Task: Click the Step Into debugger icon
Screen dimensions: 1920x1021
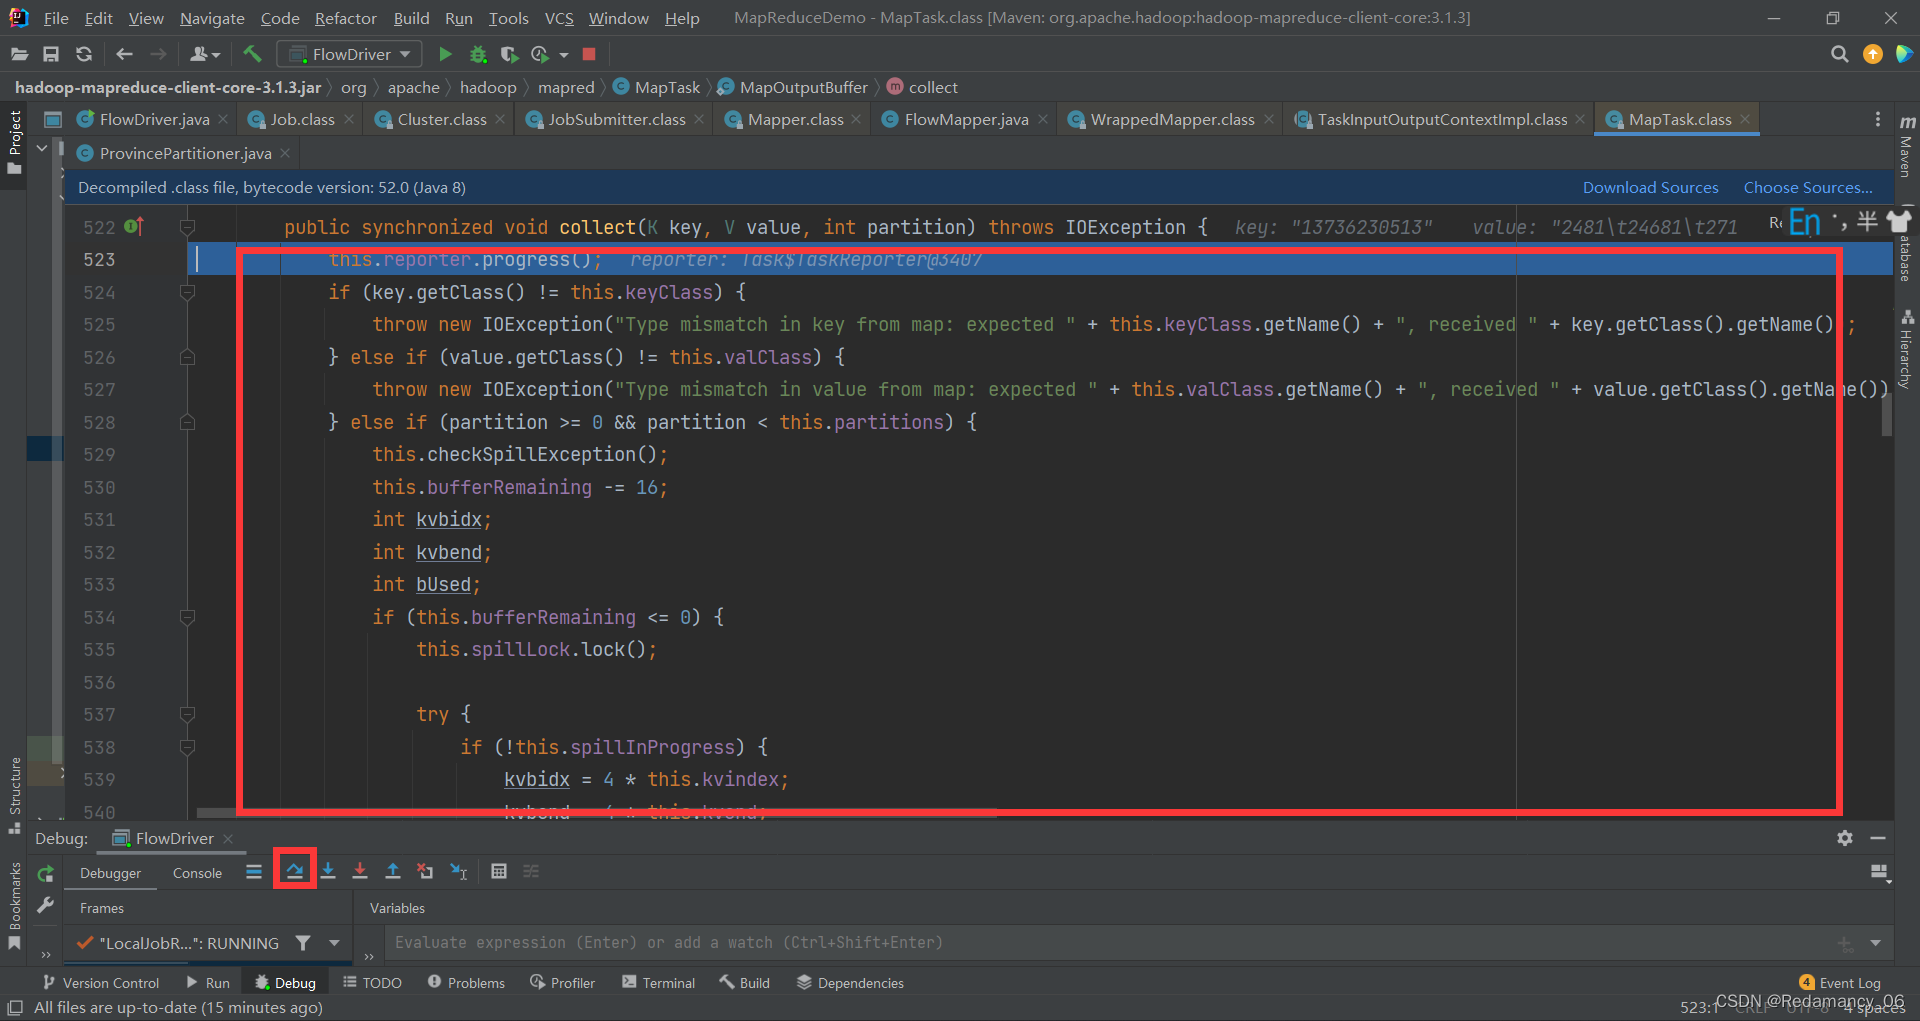Action: [x=328, y=871]
